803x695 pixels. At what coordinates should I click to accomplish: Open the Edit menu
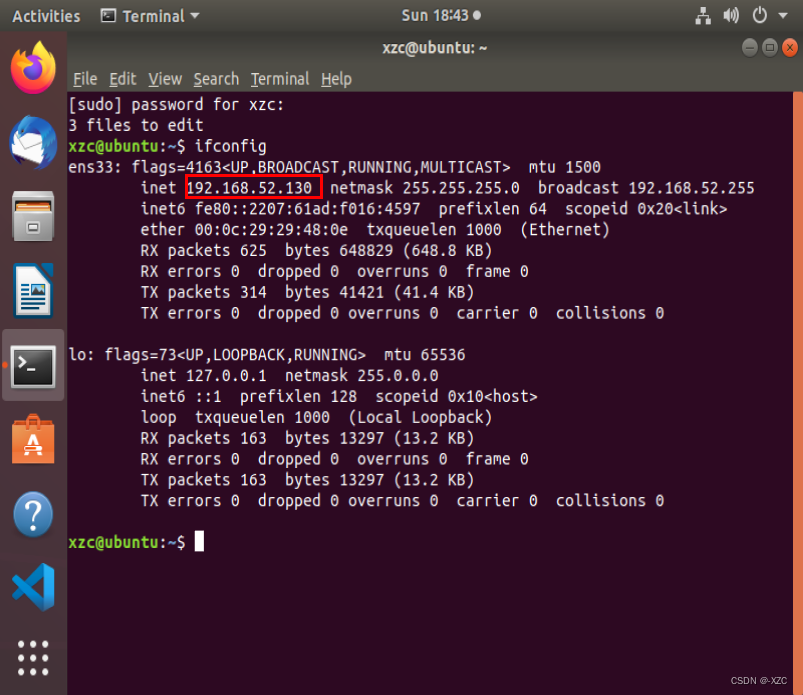pyautogui.click(x=123, y=79)
